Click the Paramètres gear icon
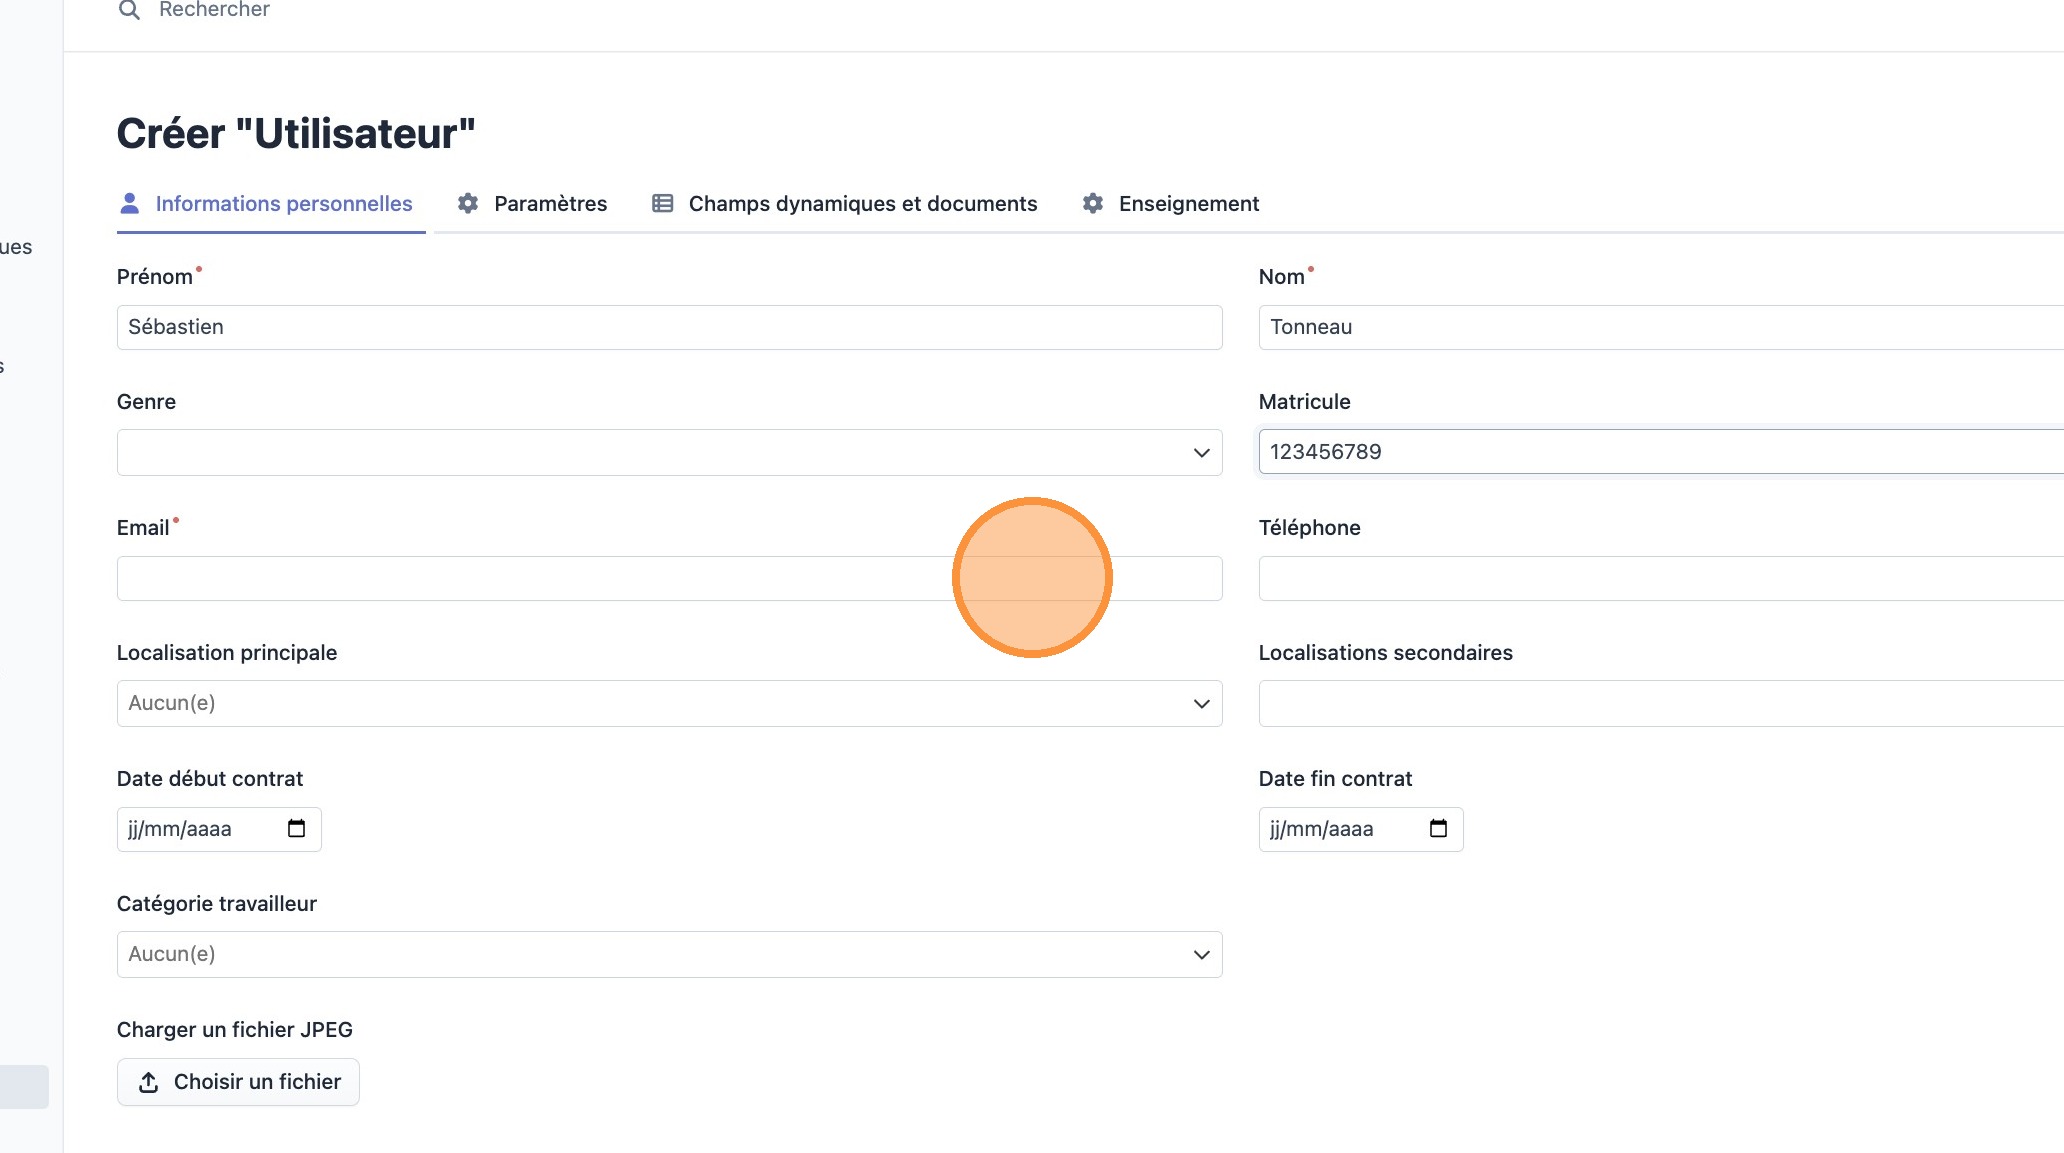The height and width of the screenshot is (1153, 2064). [468, 204]
